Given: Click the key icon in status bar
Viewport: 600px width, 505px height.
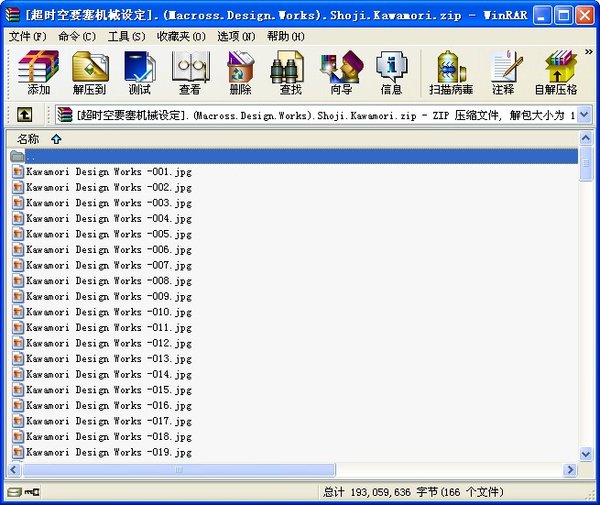Looking at the screenshot, I should pos(32,492).
